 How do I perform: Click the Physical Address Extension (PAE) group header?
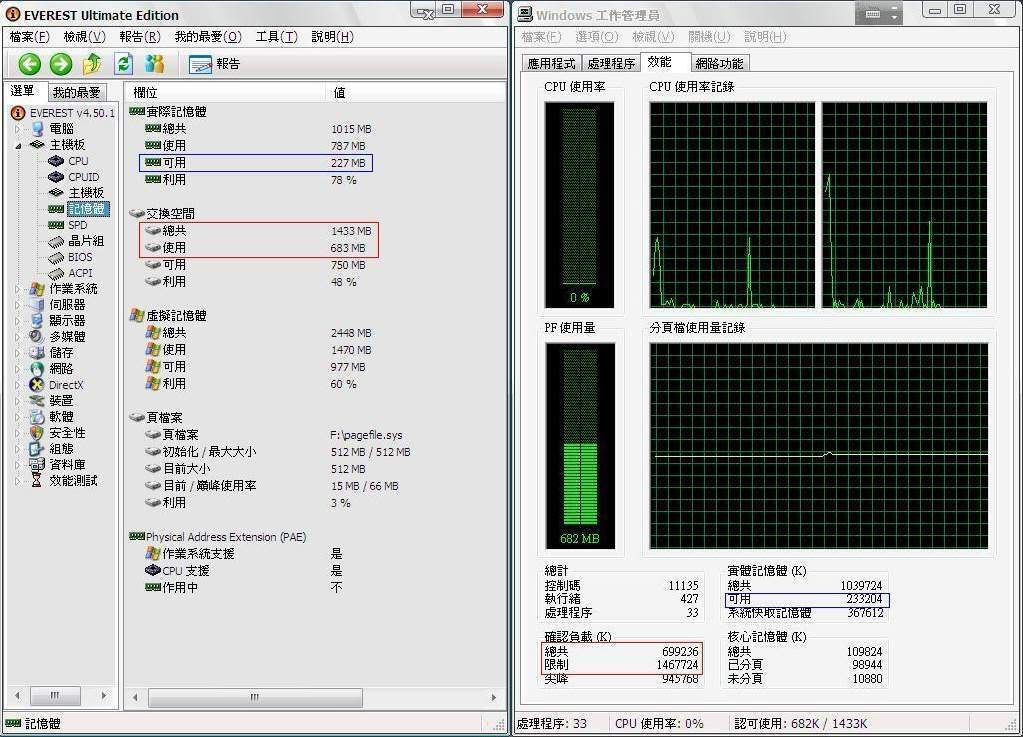(218, 537)
